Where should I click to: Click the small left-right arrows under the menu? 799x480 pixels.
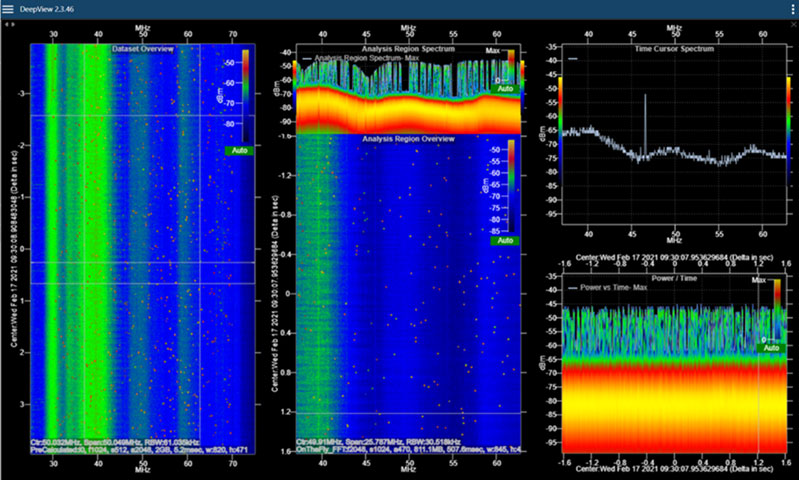click(x=9, y=23)
